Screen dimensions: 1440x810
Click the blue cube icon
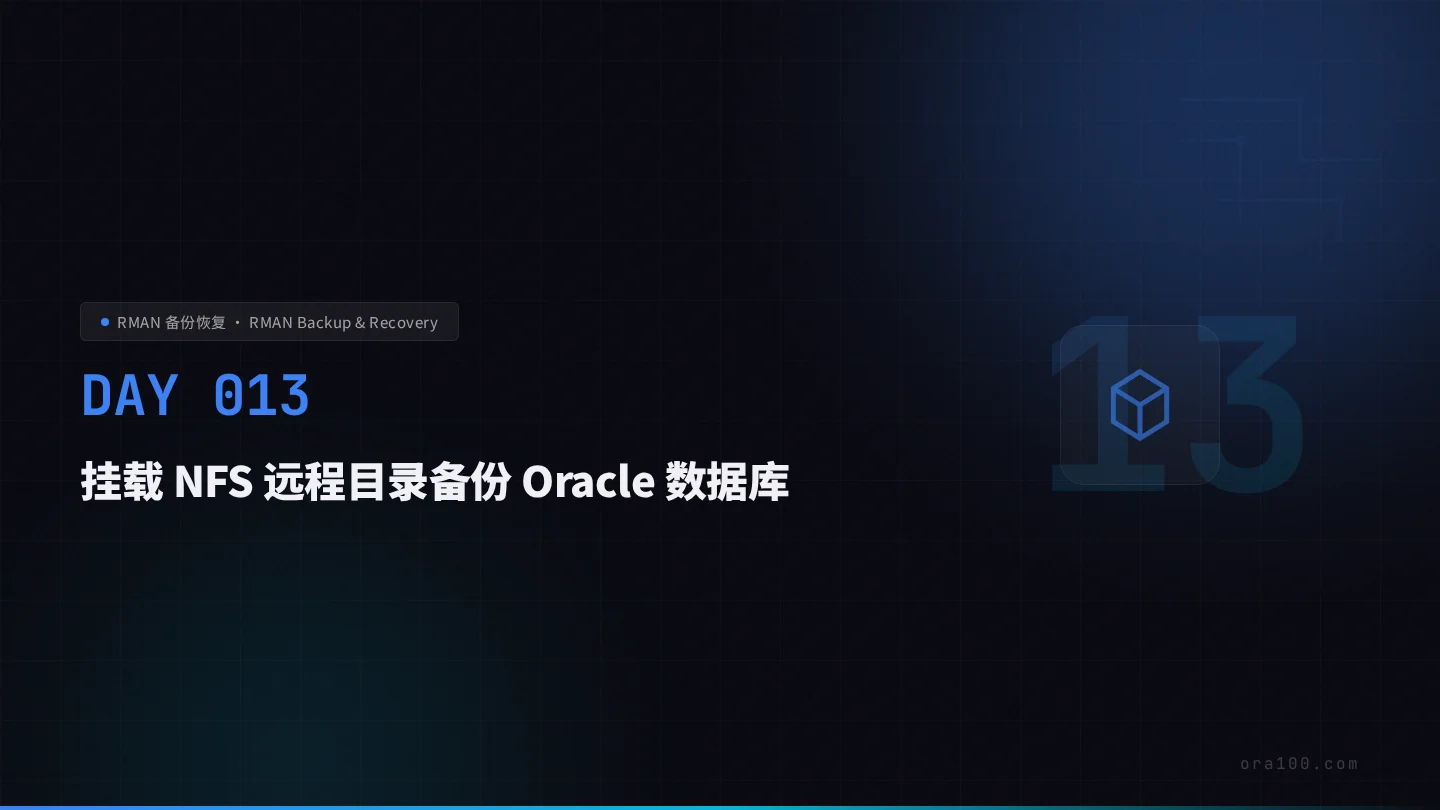(1139, 405)
